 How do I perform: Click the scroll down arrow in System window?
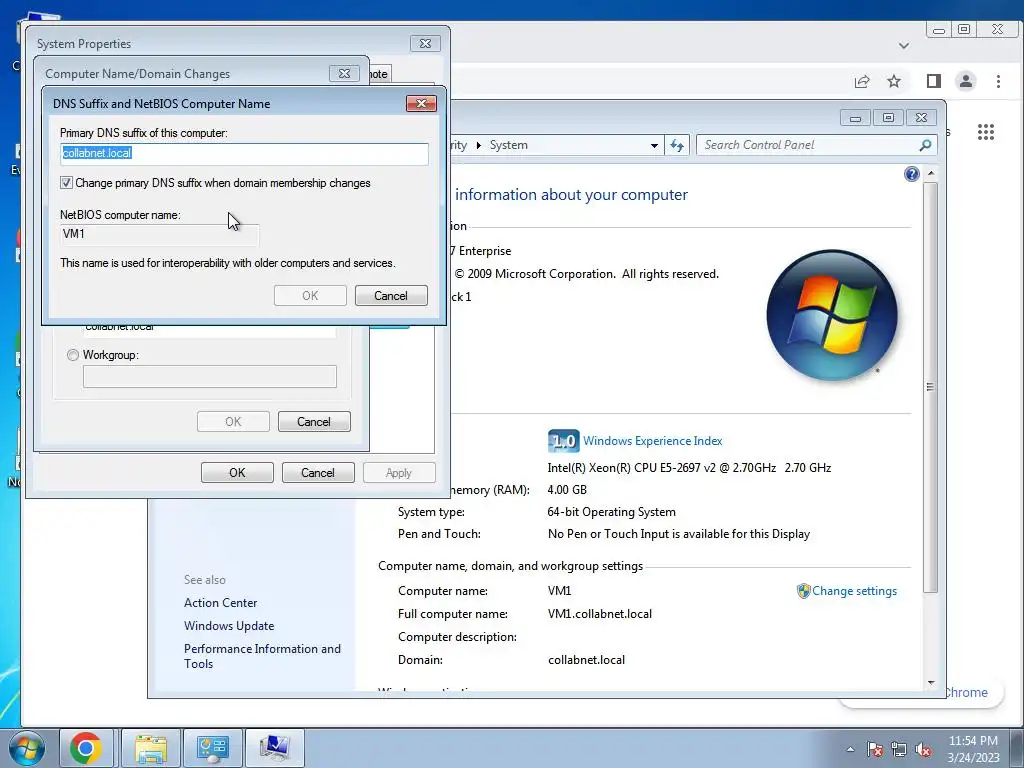(931, 682)
